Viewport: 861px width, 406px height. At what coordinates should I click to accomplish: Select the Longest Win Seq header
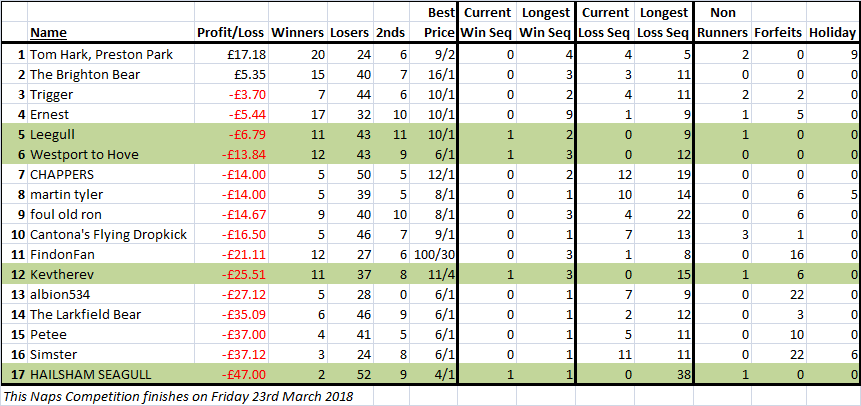tap(546, 23)
